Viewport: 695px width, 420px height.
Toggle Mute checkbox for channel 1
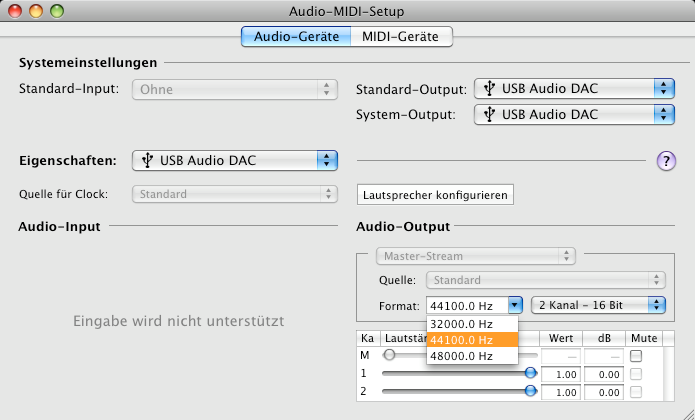[636, 374]
